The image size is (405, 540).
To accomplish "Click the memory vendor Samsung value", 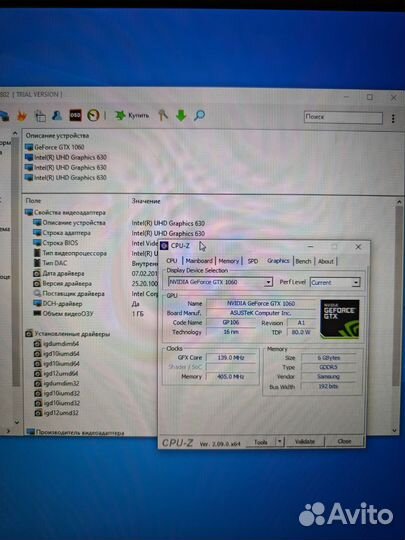I will pyautogui.click(x=329, y=377).
